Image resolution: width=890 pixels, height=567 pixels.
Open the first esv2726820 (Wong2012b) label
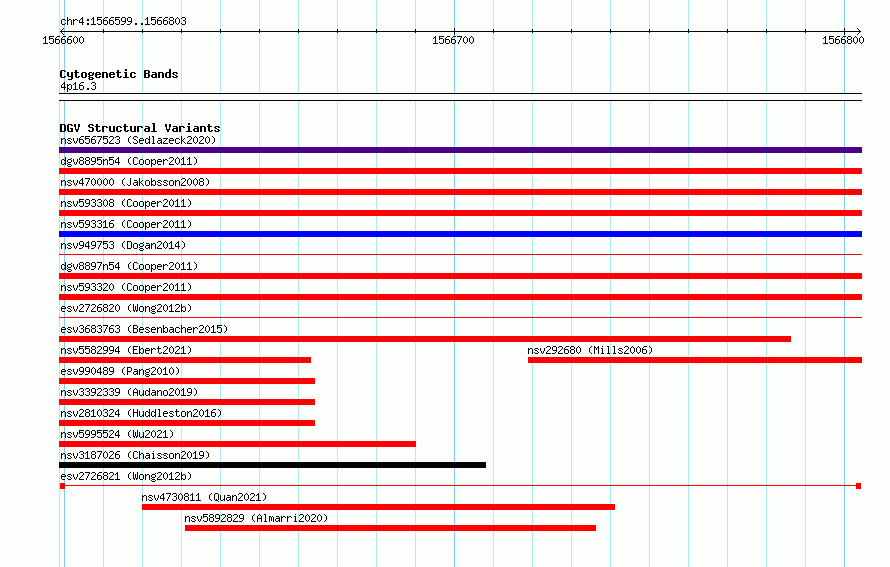click(126, 308)
